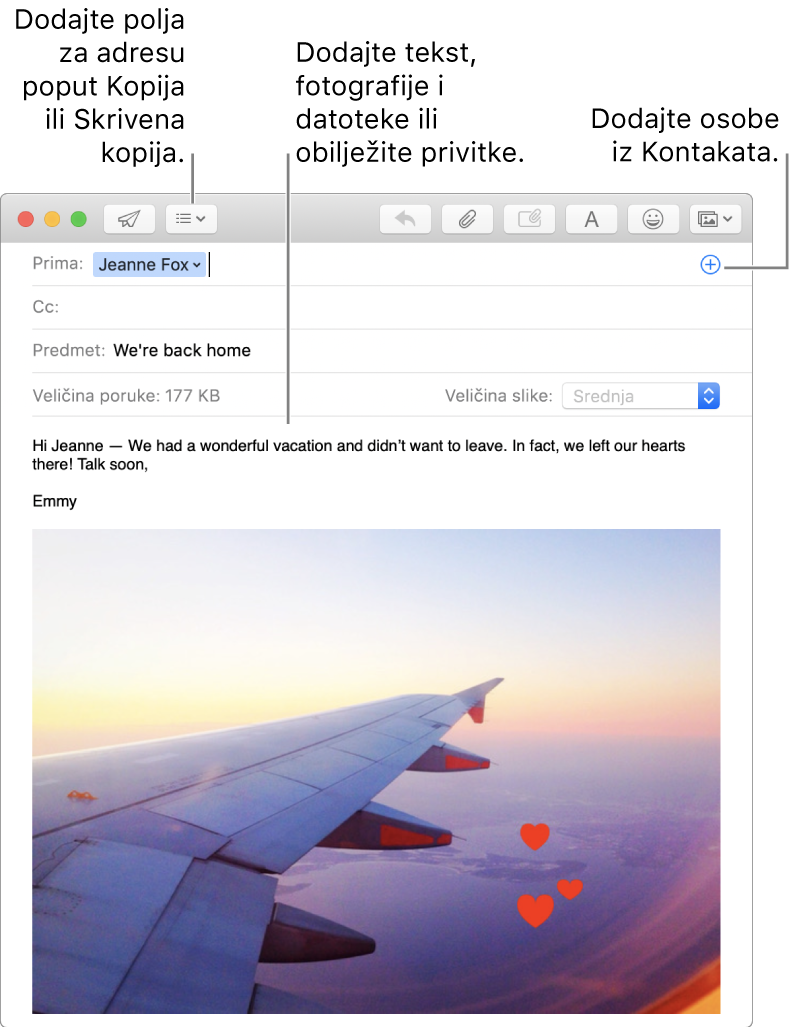This screenshot has height=1027, width=795.
Task: Click the blue plus add contact icon
Action: click(709, 265)
